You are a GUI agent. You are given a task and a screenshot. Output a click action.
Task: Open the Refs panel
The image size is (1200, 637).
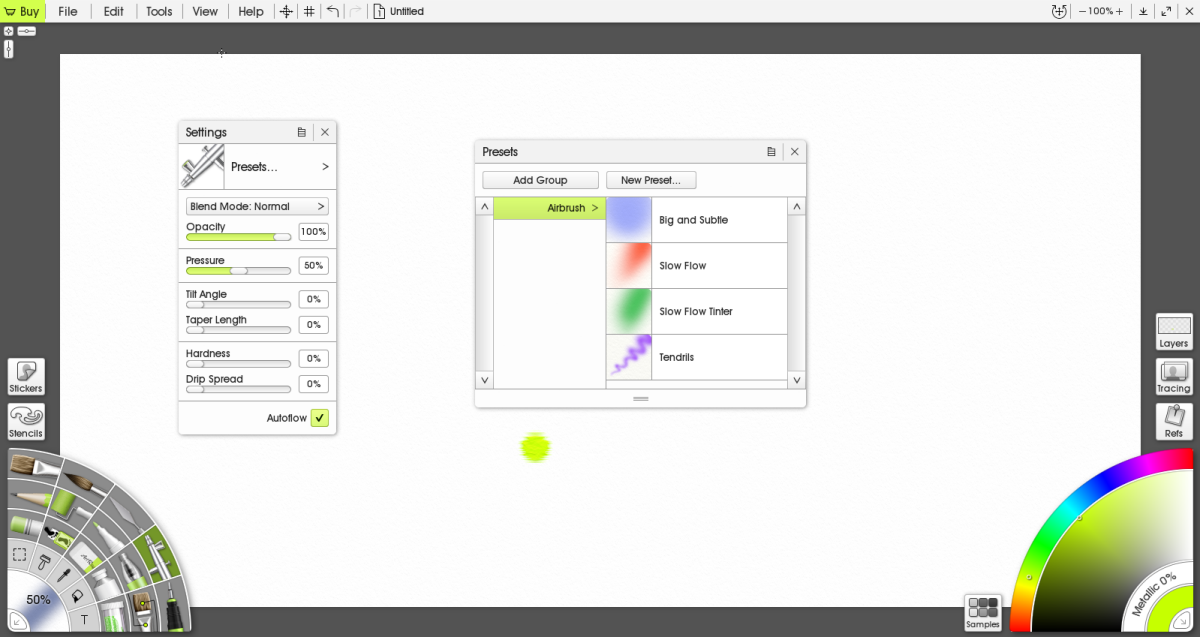coord(1174,421)
